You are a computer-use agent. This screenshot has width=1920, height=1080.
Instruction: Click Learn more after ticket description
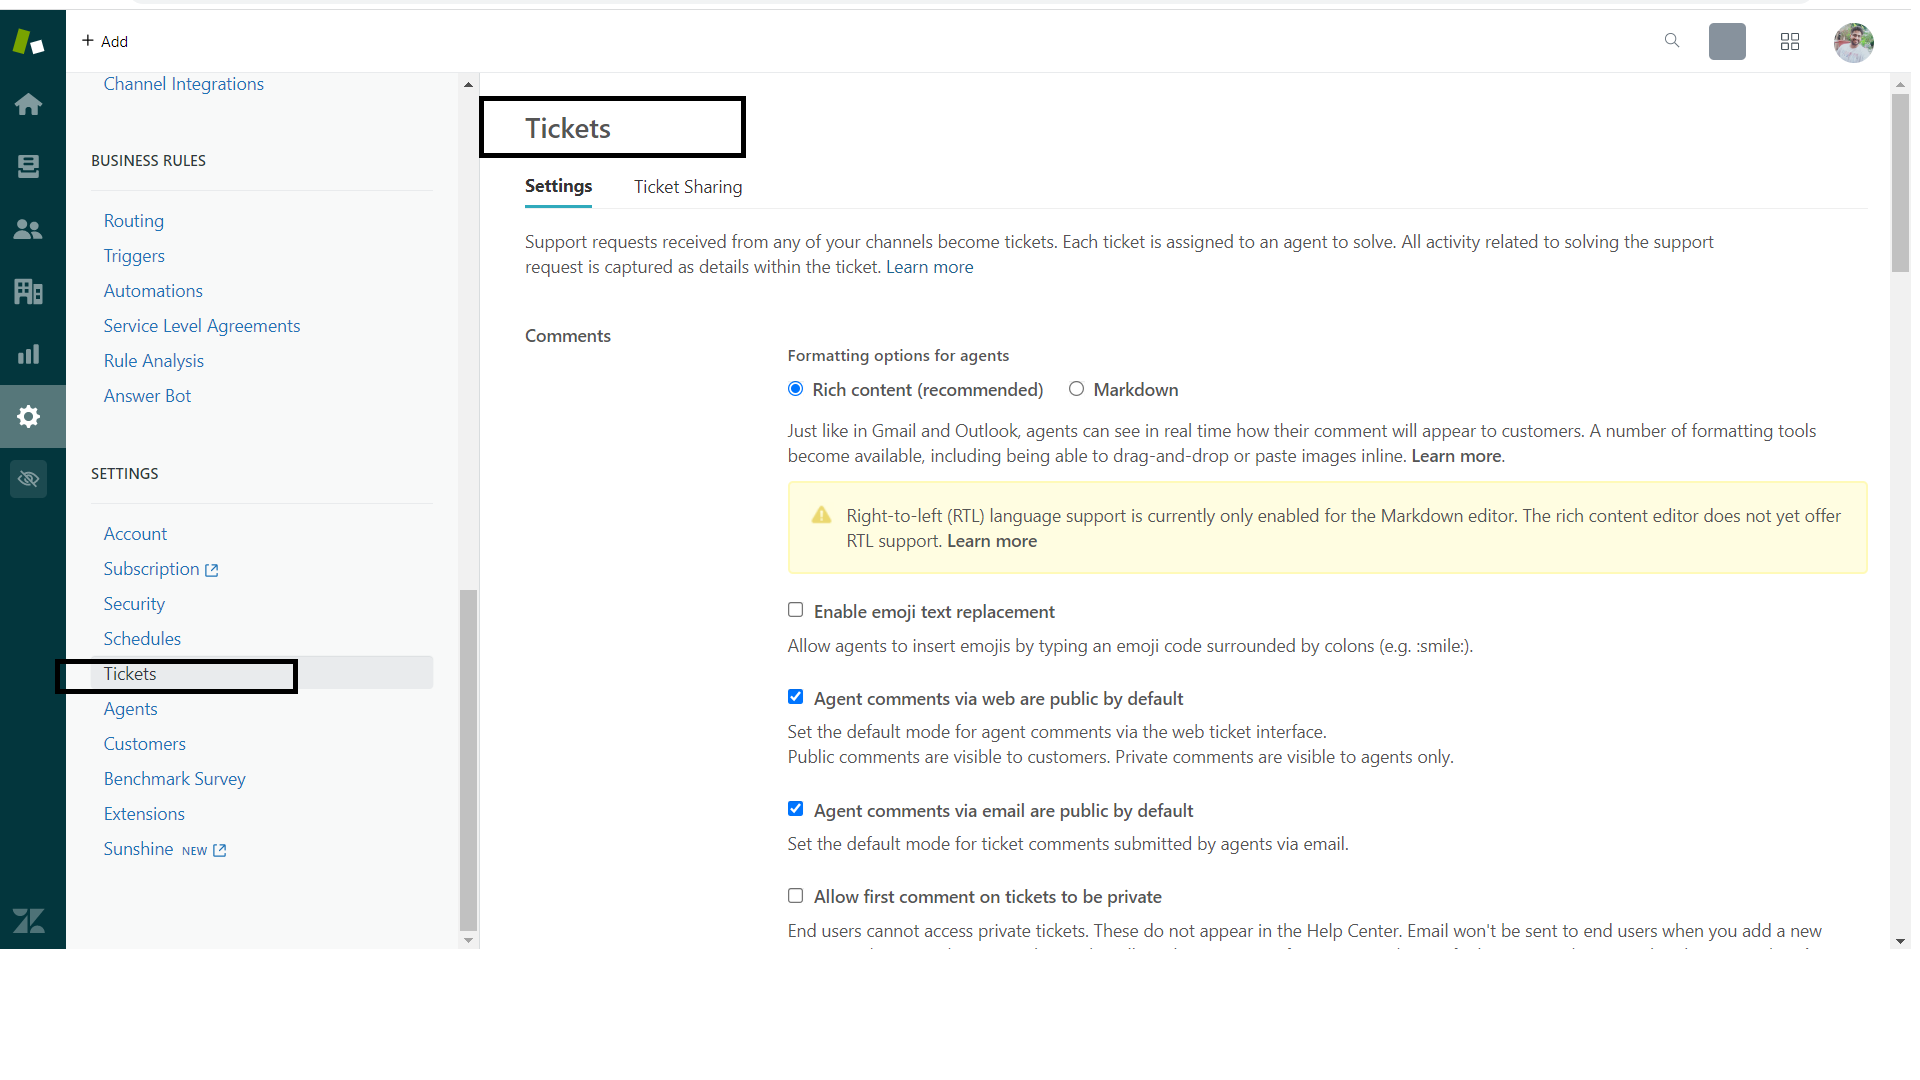pyautogui.click(x=929, y=267)
